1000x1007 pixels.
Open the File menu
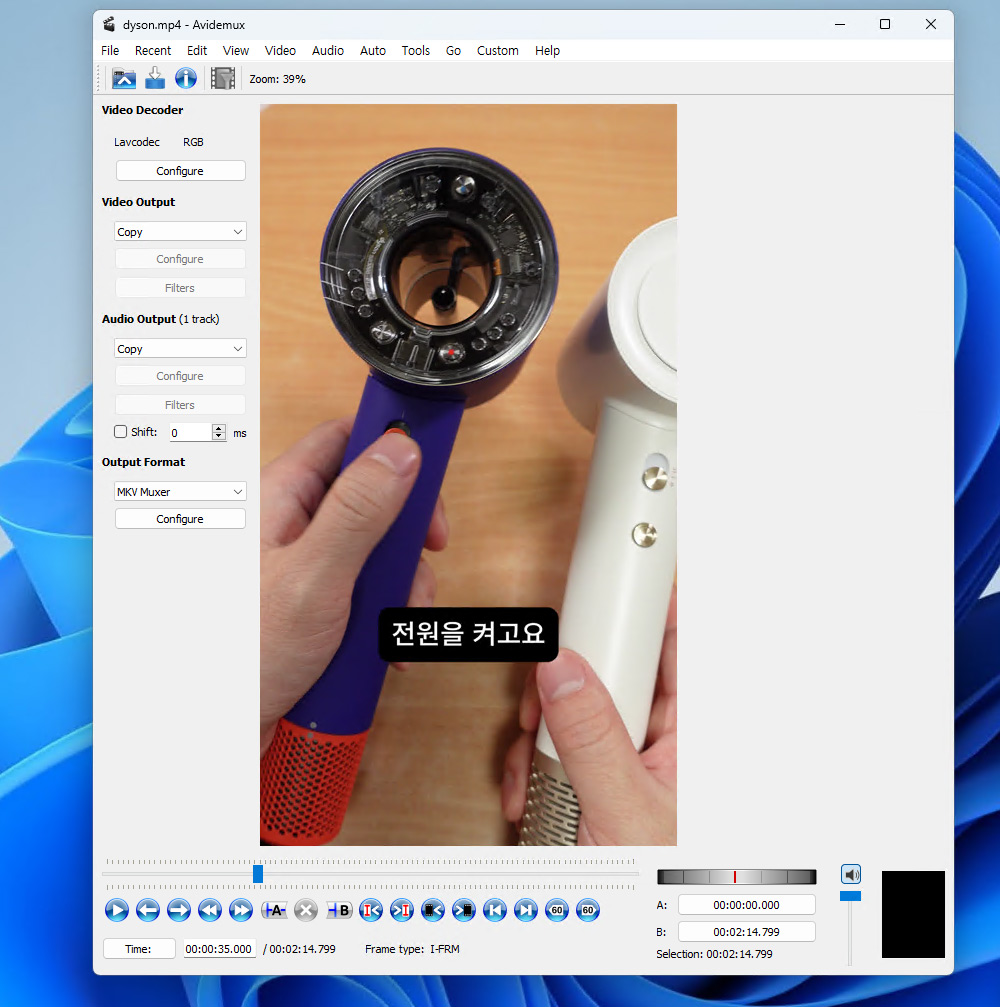(x=110, y=50)
